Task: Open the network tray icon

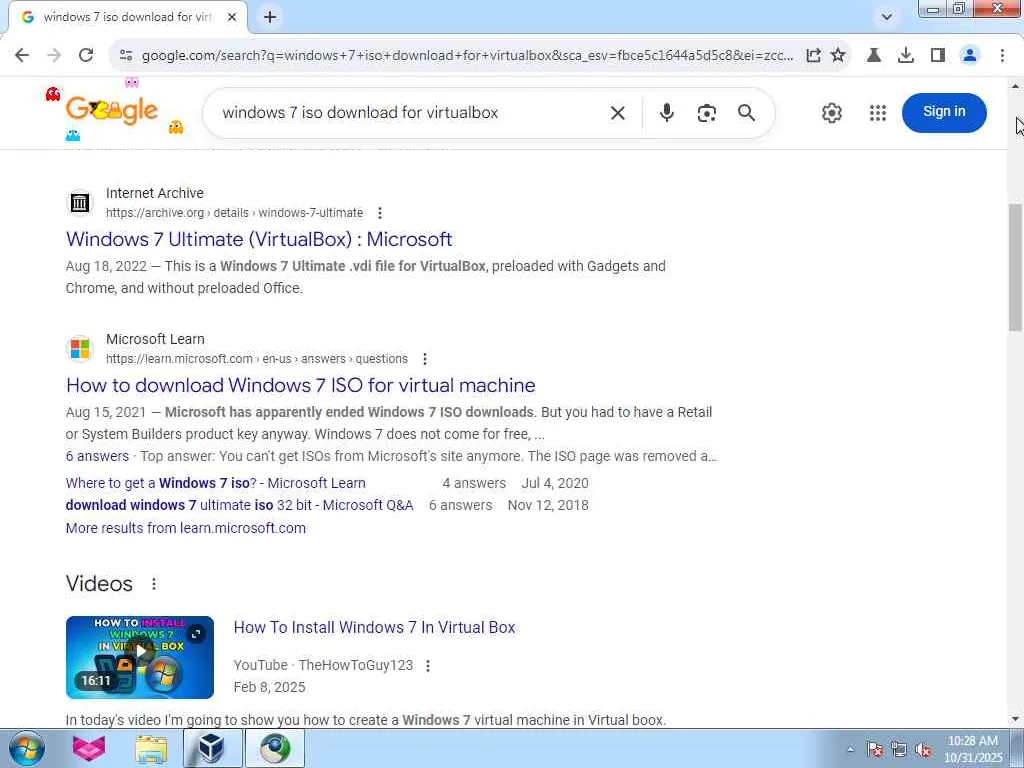Action: click(899, 750)
